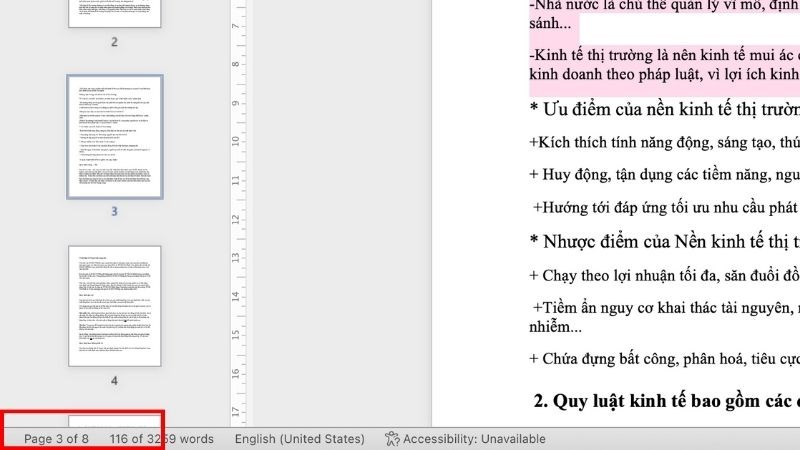The width and height of the screenshot is (800, 450).
Task: Click line '+Hướng tới đáp ứng tối ưu nhu cầu'
Action: 666,207
